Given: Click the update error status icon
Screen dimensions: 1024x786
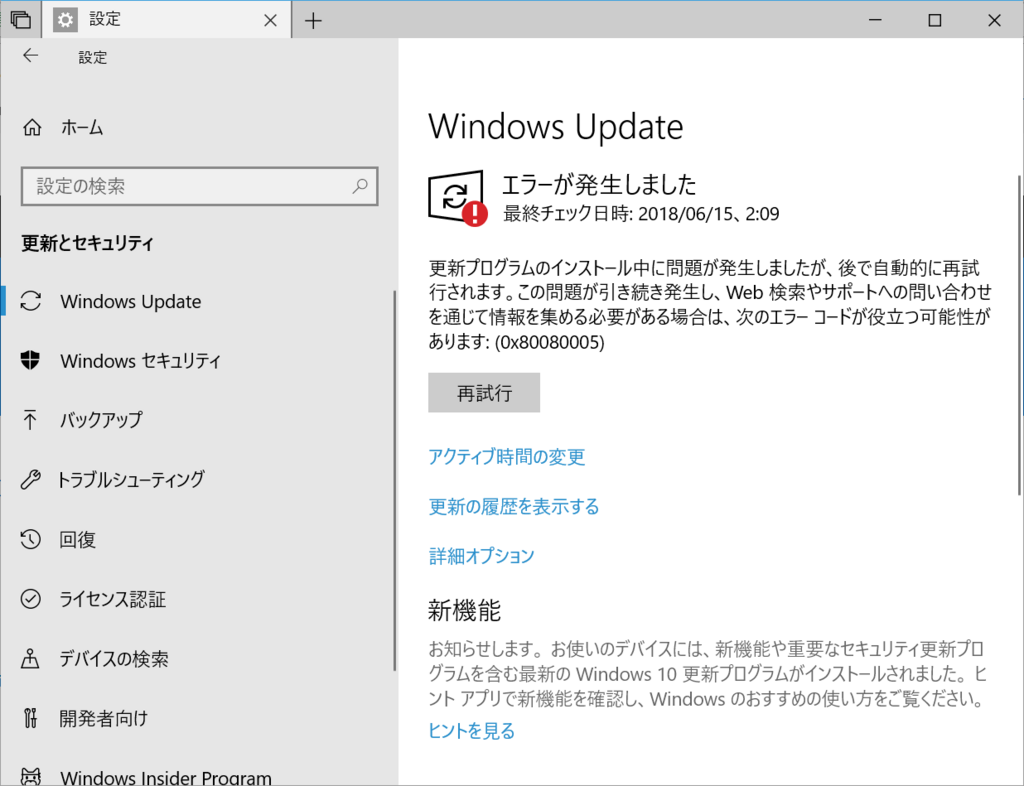Looking at the screenshot, I should tap(457, 198).
